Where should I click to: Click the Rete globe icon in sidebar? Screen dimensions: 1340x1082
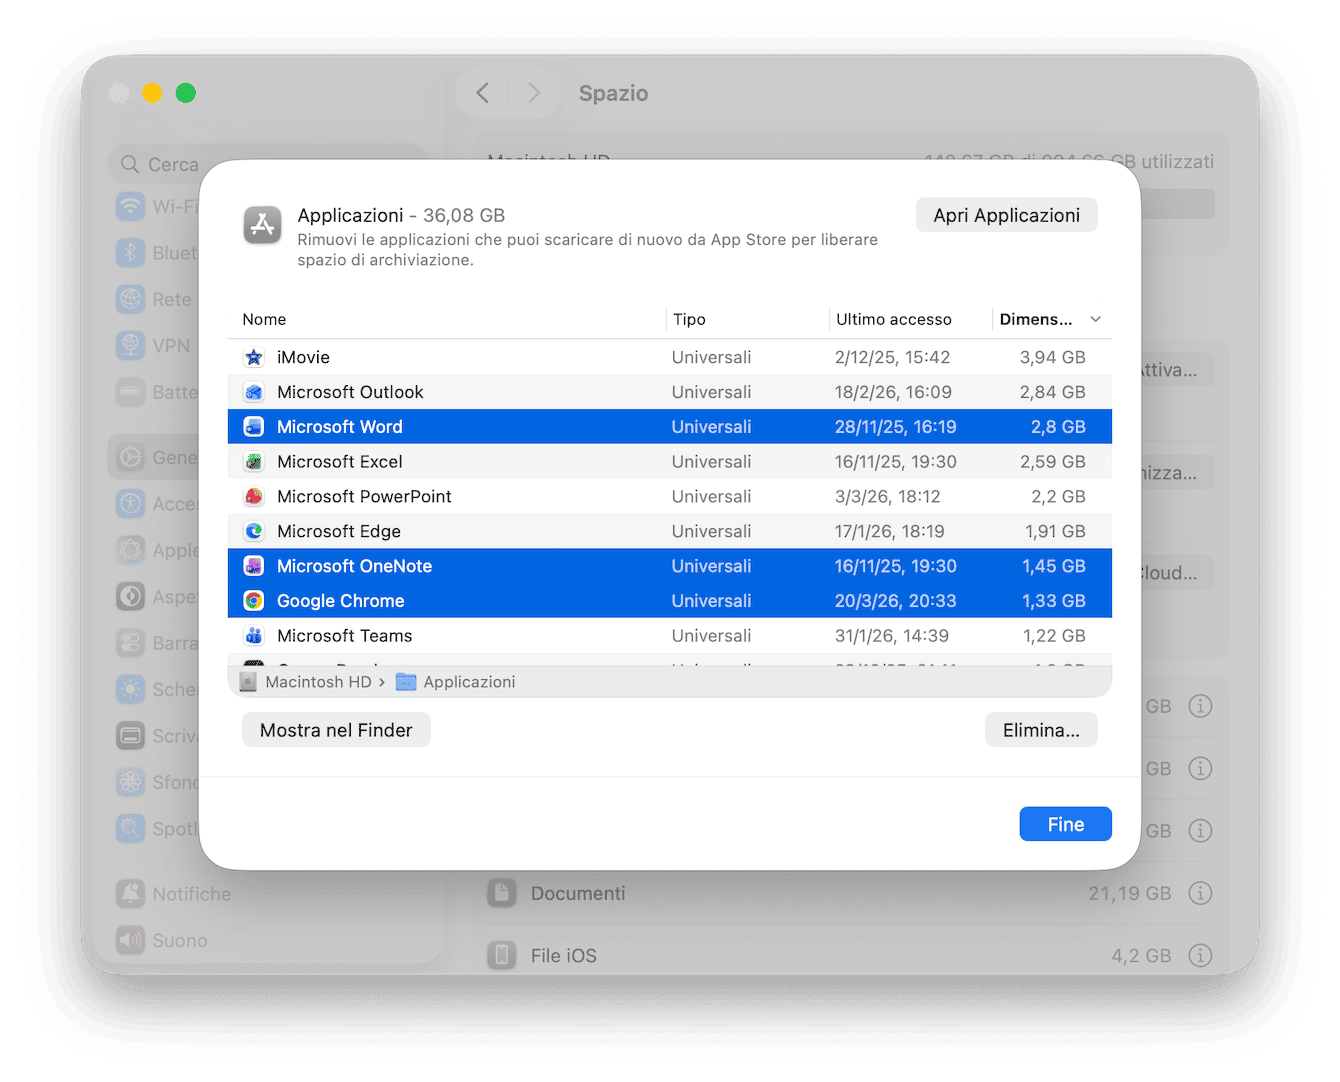(x=131, y=299)
